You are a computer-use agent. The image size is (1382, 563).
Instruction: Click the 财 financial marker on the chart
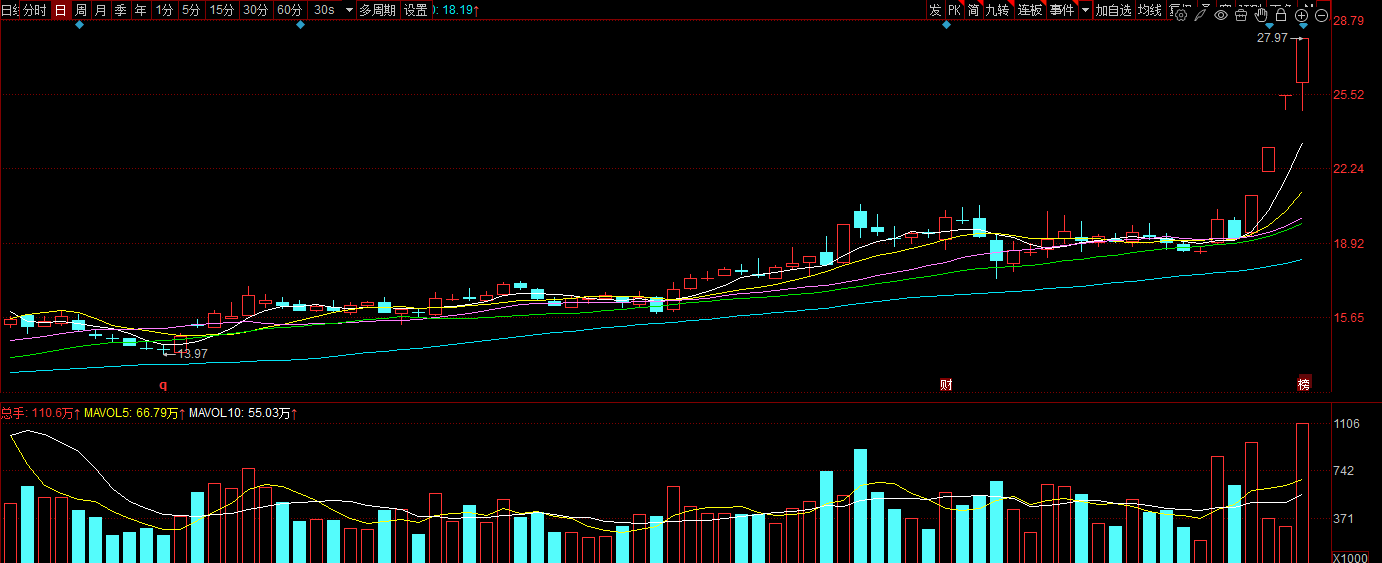(946, 384)
